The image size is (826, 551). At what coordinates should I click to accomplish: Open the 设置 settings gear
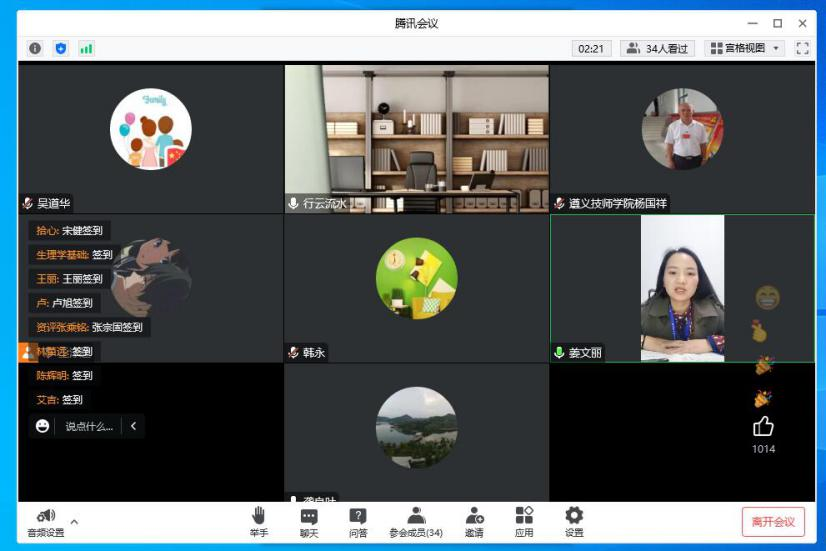tap(574, 522)
